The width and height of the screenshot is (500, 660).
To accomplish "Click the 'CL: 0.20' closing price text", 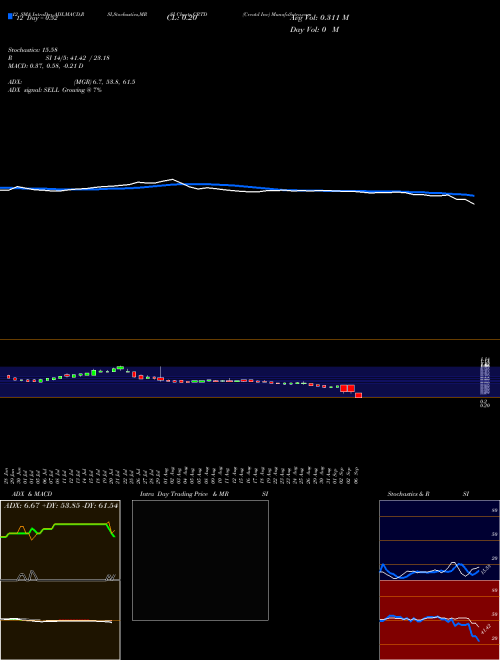I will pyautogui.click(x=181, y=18).
